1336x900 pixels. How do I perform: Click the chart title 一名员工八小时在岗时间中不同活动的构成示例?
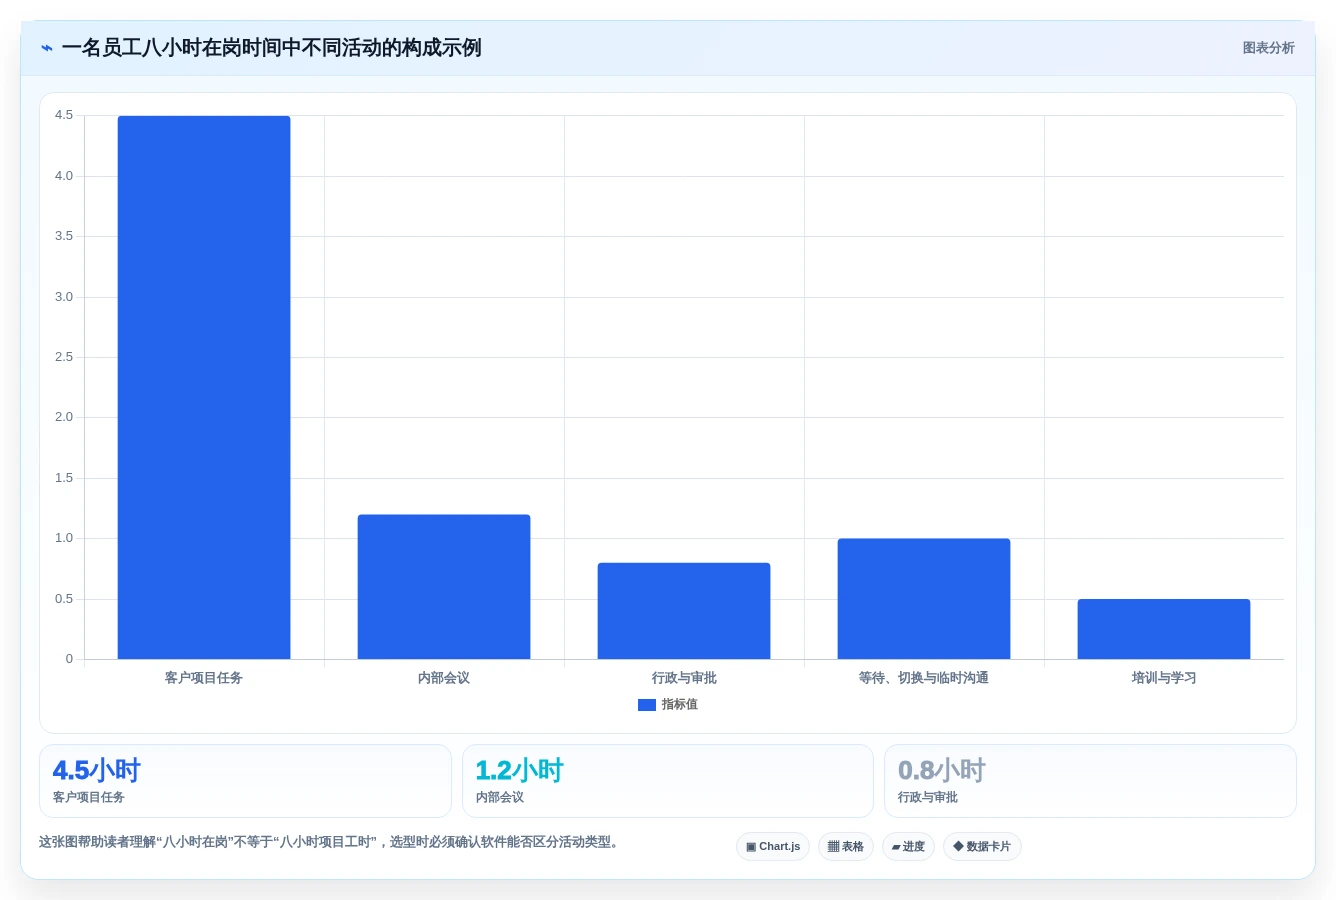click(272, 48)
